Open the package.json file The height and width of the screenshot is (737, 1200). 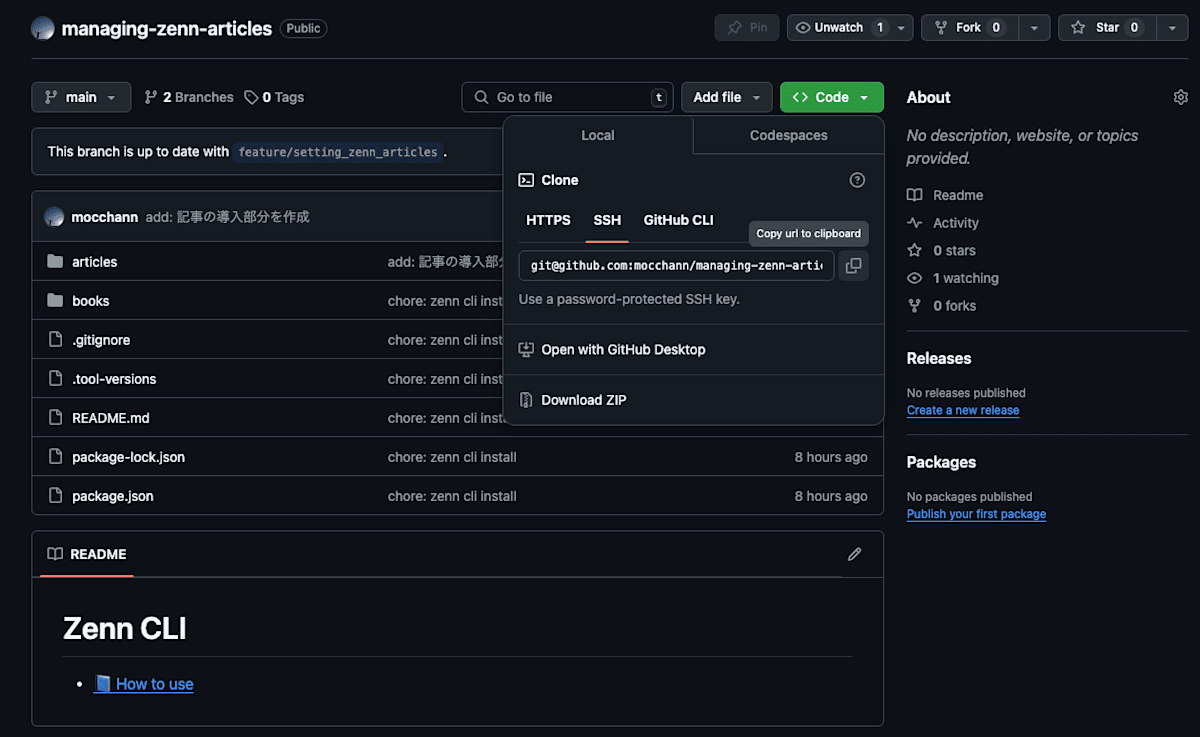113,496
